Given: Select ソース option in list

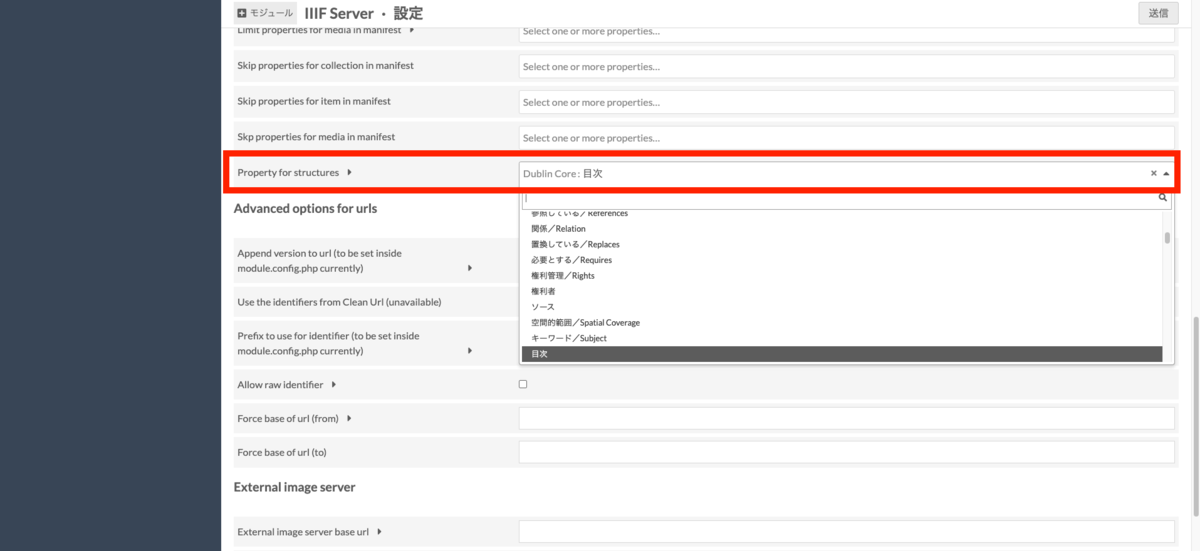Looking at the screenshot, I should [842, 307].
